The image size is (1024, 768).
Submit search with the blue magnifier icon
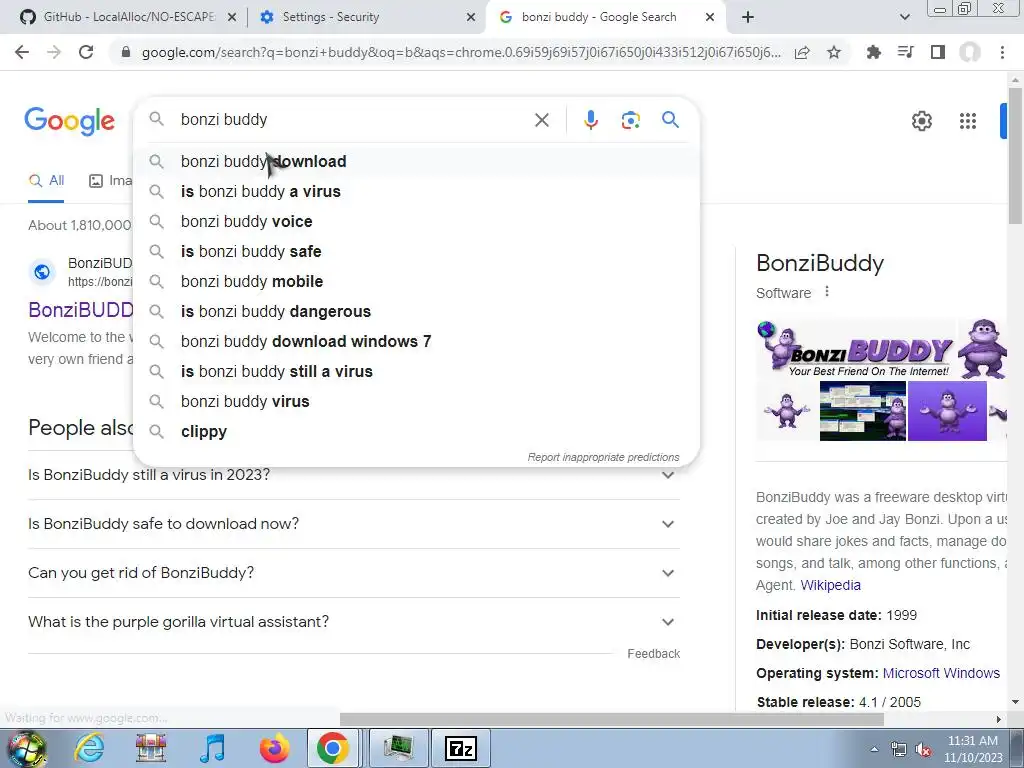click(670, 120)
